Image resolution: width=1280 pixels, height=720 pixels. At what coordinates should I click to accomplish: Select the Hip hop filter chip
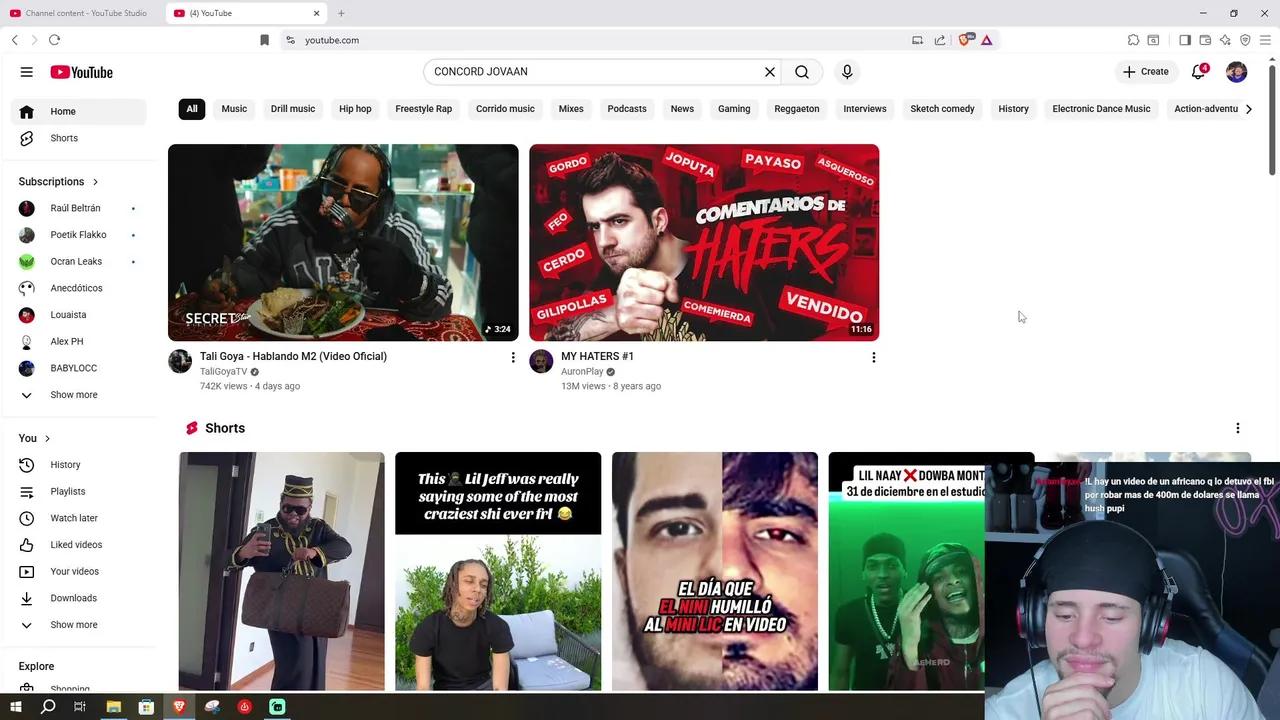point(355,109)
